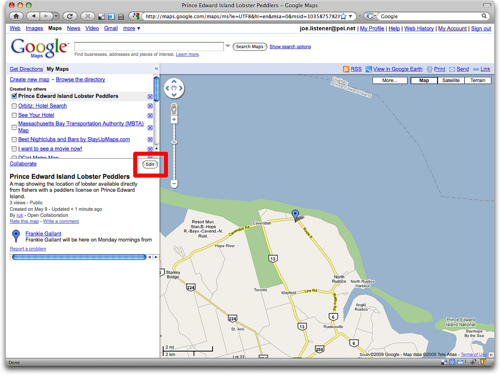Enable the Orbitz: Hotel Search checkbox
The width and height of the screenshot is (500, 375).
pos(14,106)
